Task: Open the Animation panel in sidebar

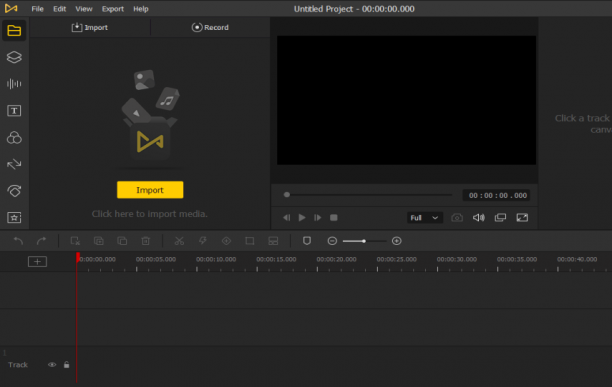Action: coord(14,191)
